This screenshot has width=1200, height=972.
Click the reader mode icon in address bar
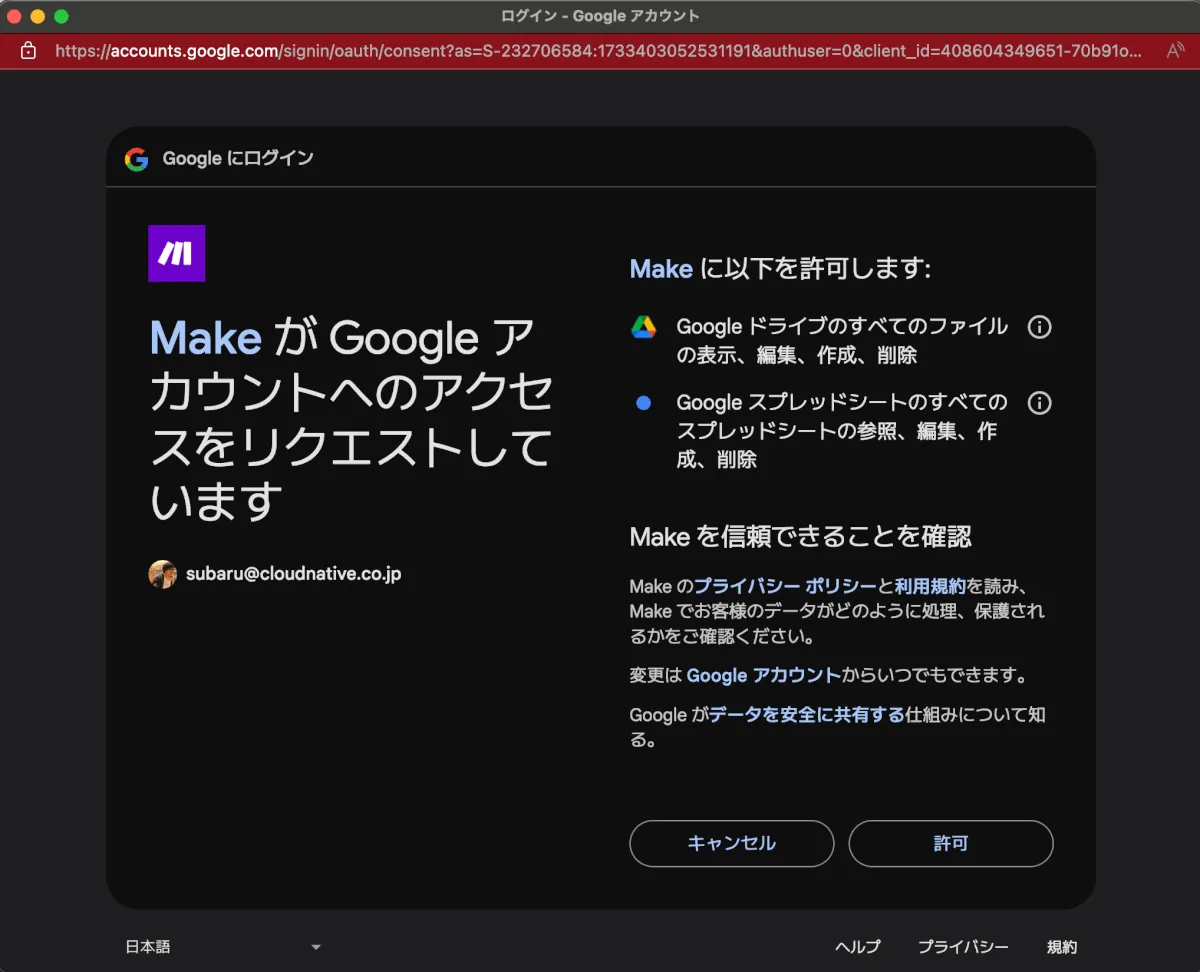[1175, 50]
